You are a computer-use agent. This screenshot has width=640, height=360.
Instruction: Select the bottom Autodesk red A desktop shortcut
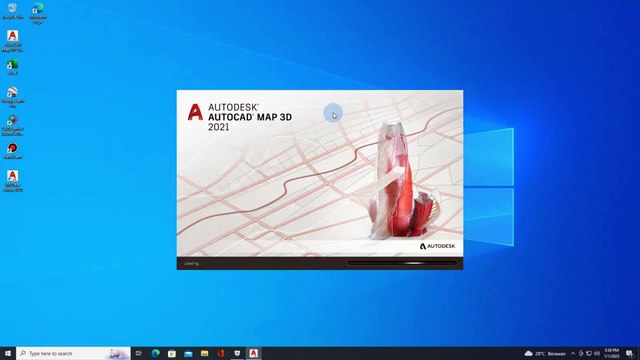(x=12, y=181)
